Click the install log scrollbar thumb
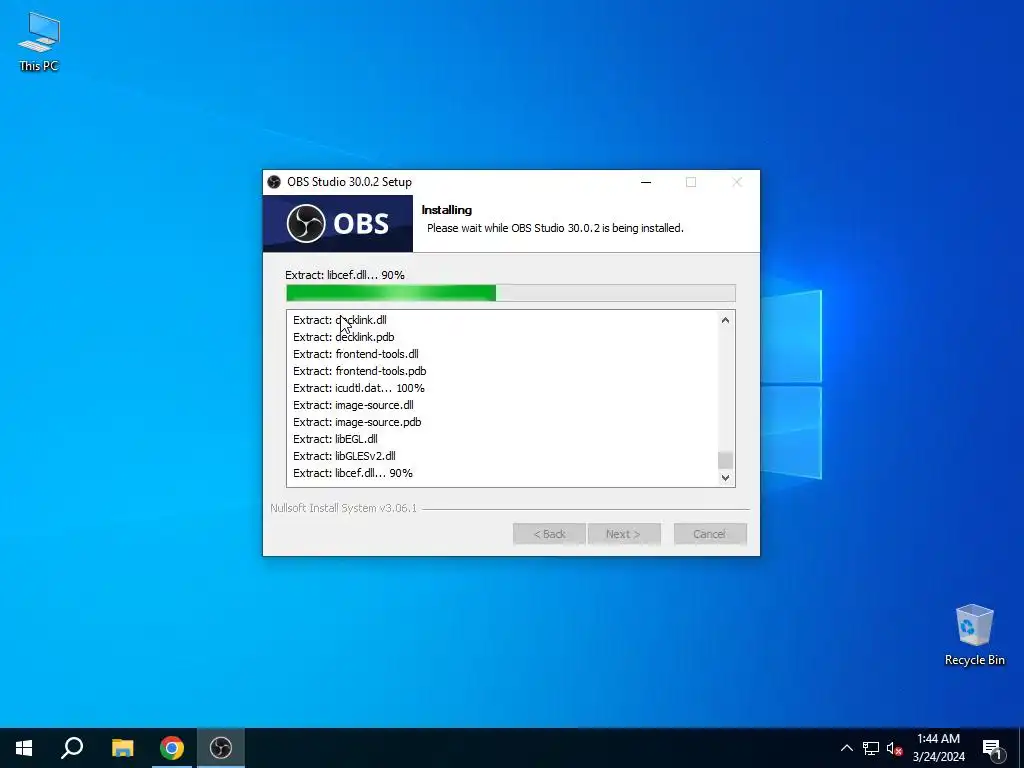Screen dimensions: 1024x768 point(725,460)
